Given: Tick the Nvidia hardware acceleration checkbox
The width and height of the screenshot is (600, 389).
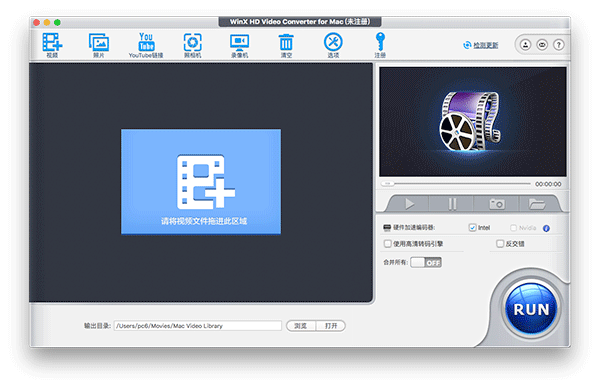Looking at the screenshot, I should (513, 228).
